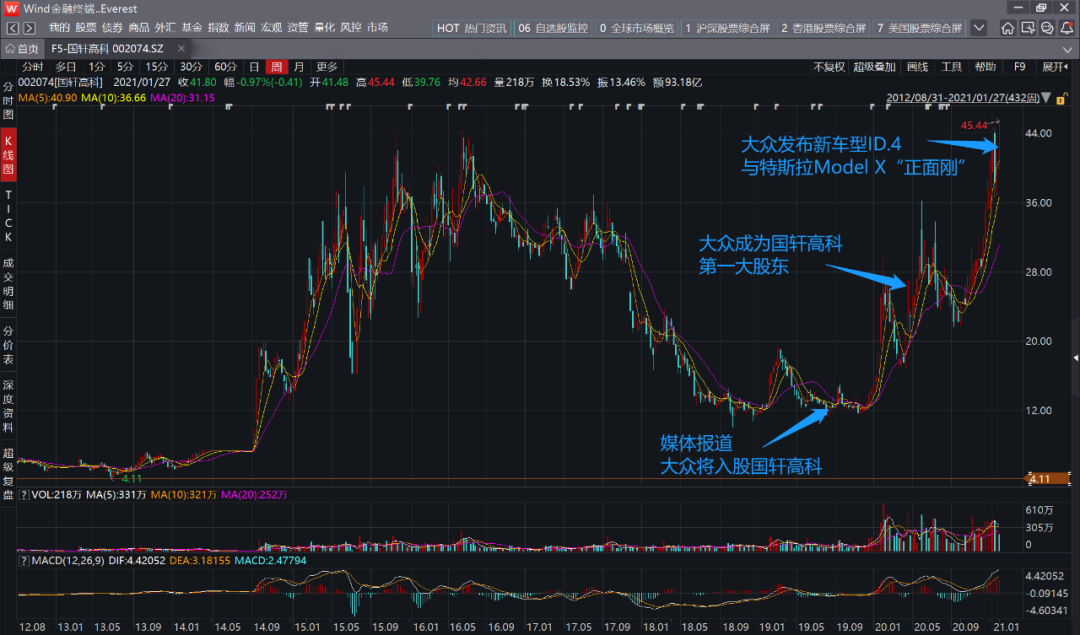Open the chat message bubble icon
The image size is (1080, 635).
pos(1046,28)
